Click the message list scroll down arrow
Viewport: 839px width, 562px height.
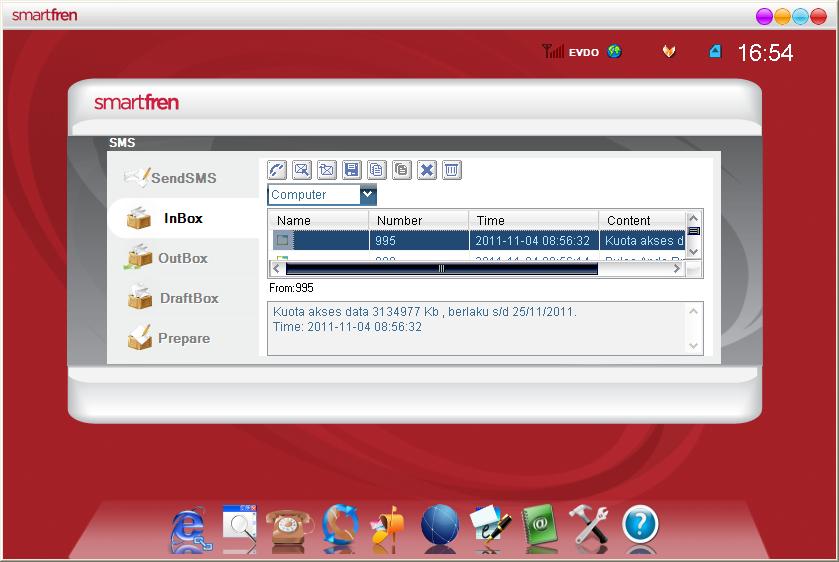coord(693,252)
